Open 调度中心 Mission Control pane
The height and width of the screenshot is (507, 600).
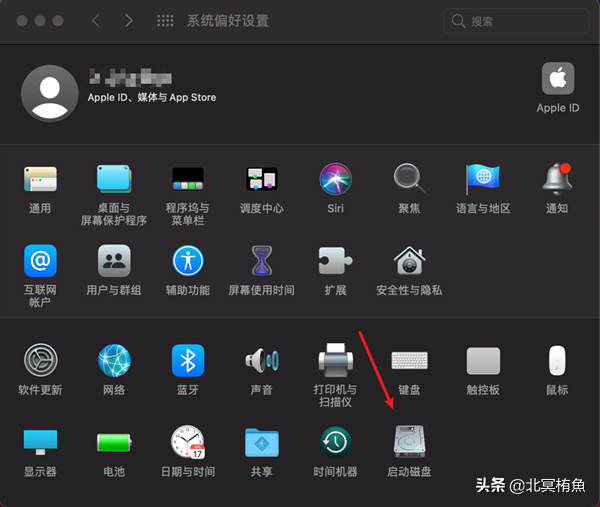point(262,179)
